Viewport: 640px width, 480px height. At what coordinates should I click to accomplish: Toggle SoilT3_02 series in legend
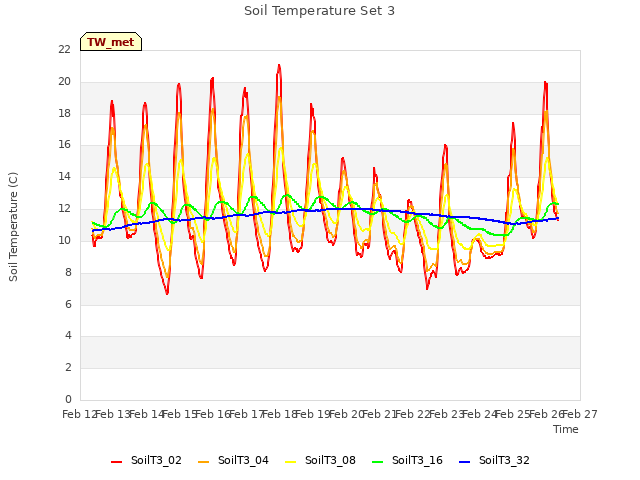(146, 460)
